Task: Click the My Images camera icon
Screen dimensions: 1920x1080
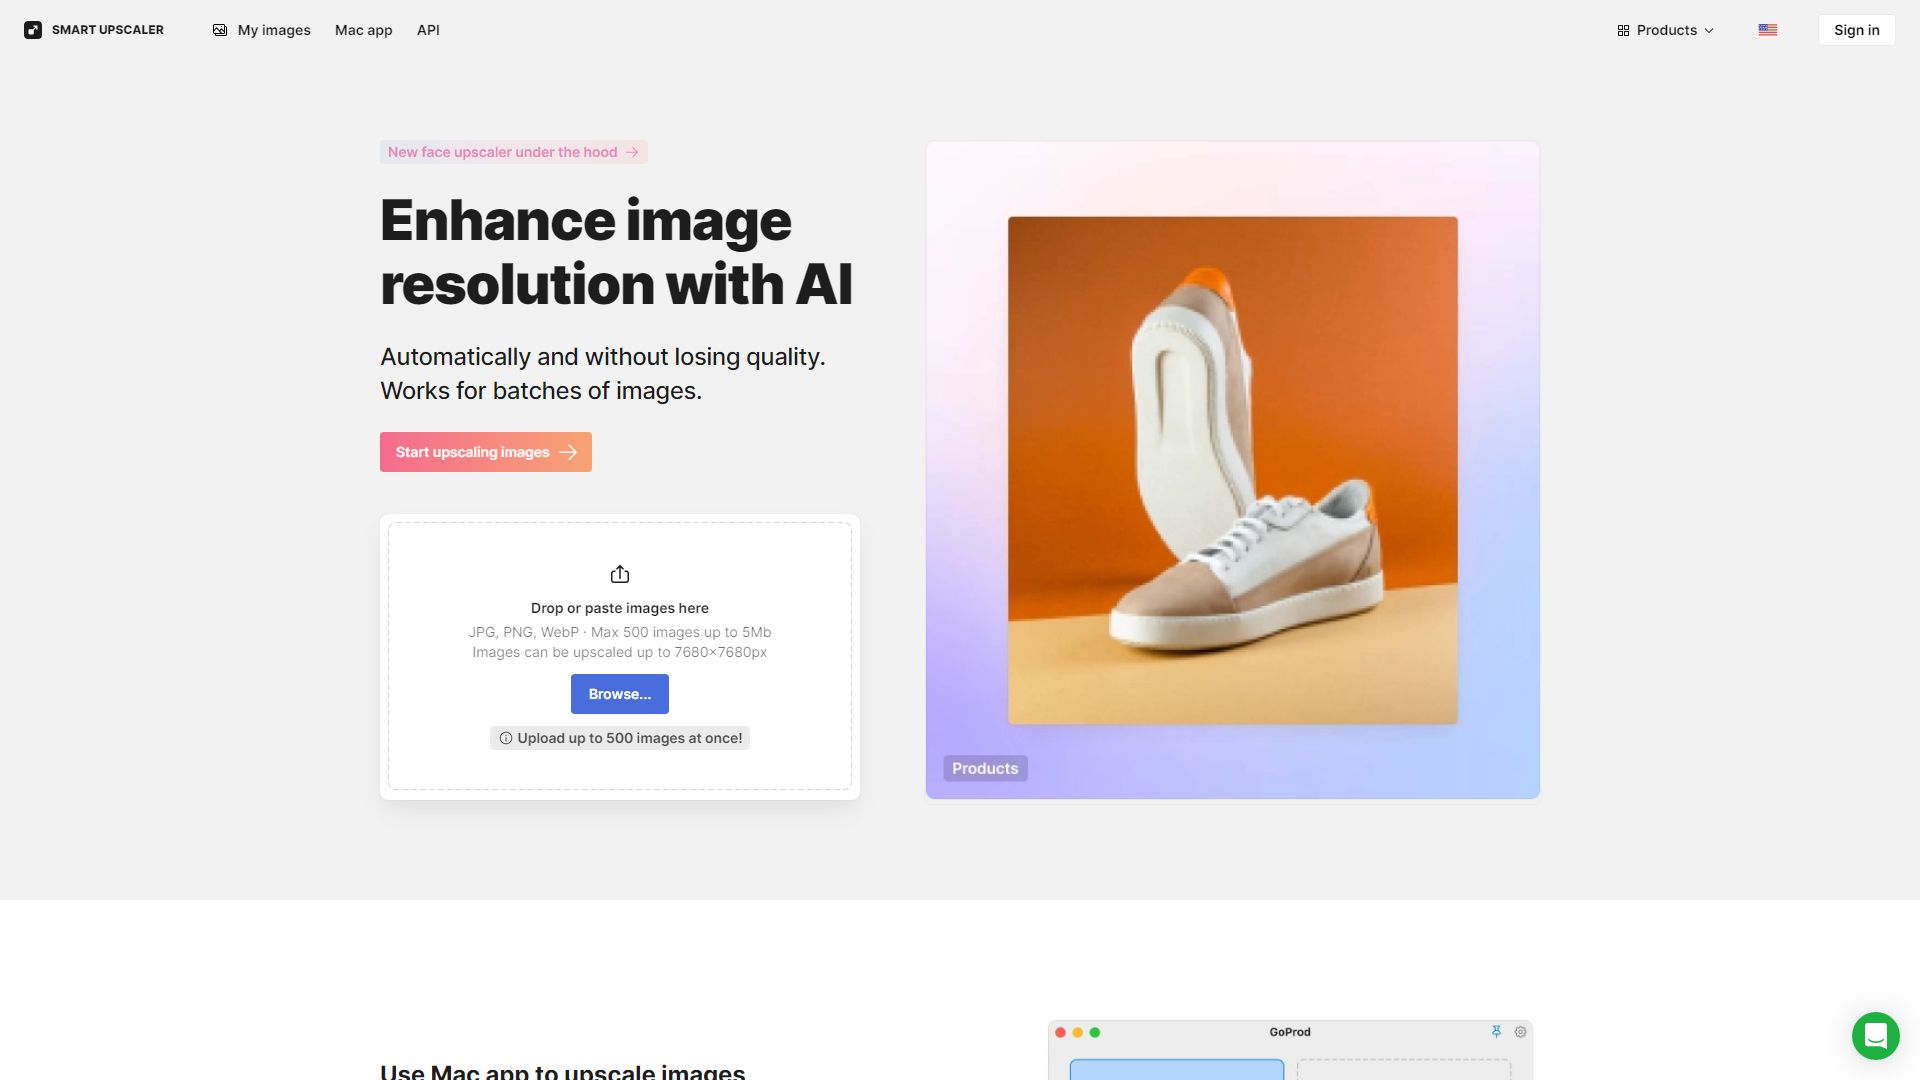Action: click(x=219, y=29)
